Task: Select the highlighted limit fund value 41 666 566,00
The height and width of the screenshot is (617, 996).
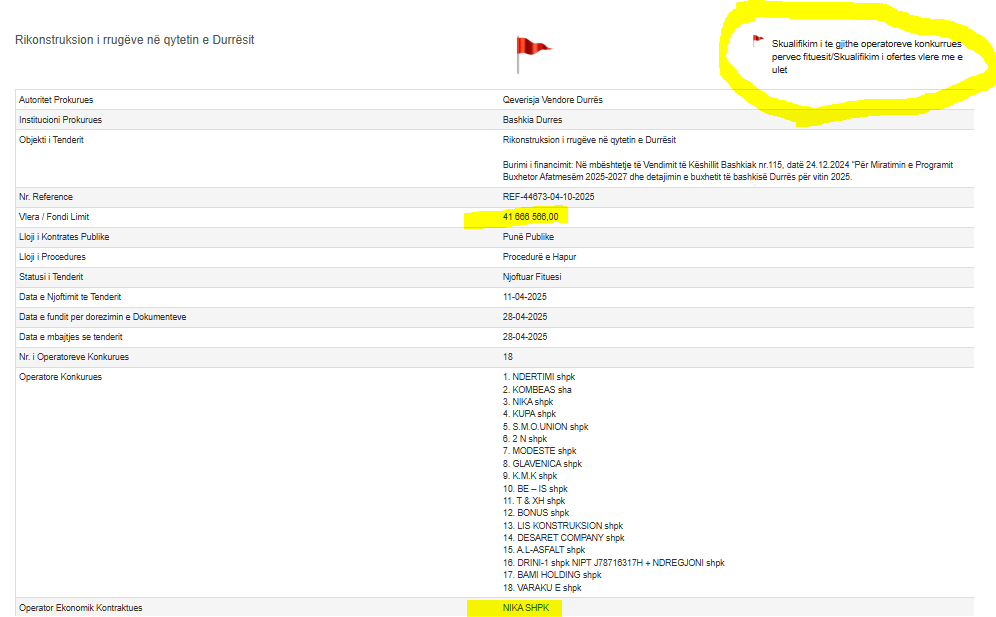Action: pos(530,217)
